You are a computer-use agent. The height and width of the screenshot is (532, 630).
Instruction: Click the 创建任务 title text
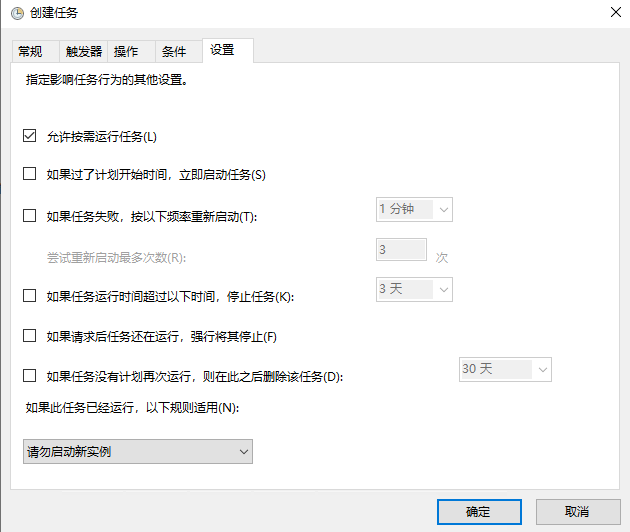(x=53, y=13)
